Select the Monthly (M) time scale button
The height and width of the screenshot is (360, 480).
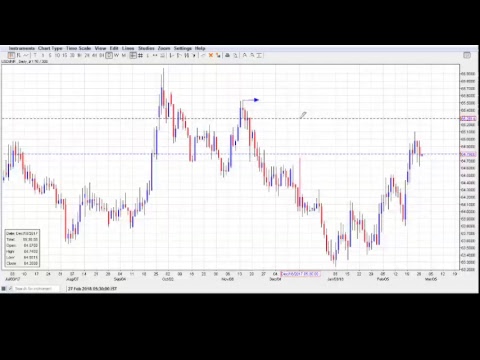pos(124,55)
